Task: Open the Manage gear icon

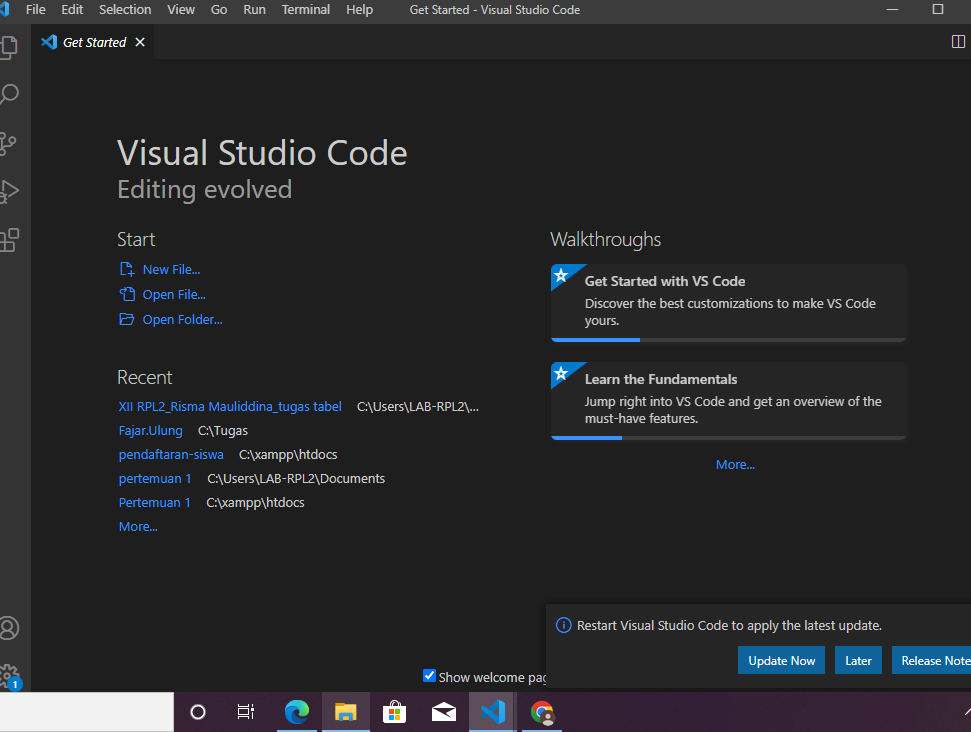Action: point(9,676)
